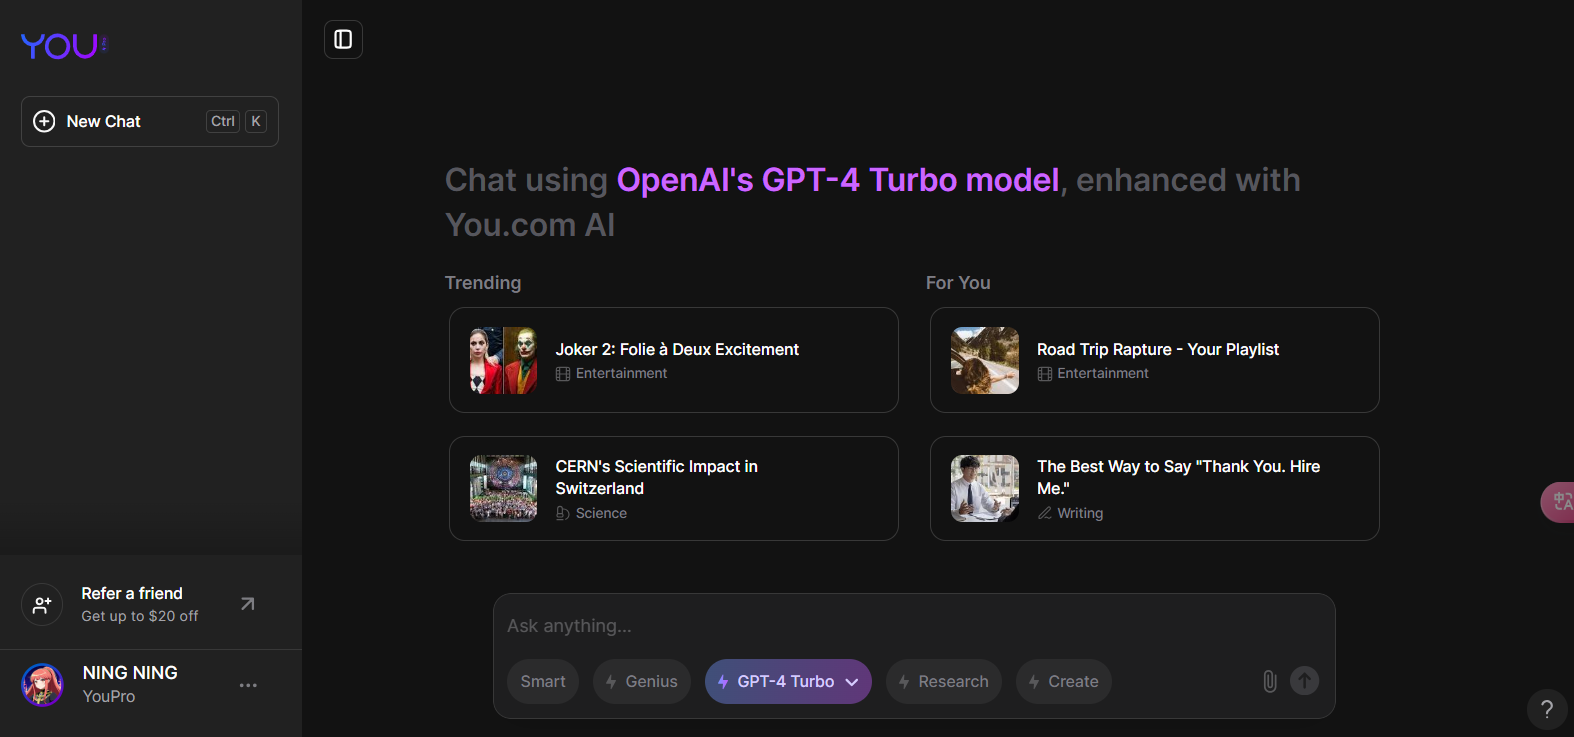Screen dimensions: 1574x737
Task: Open Refer a friend offer
Action: pyautogui.click(x=150, y=604)
